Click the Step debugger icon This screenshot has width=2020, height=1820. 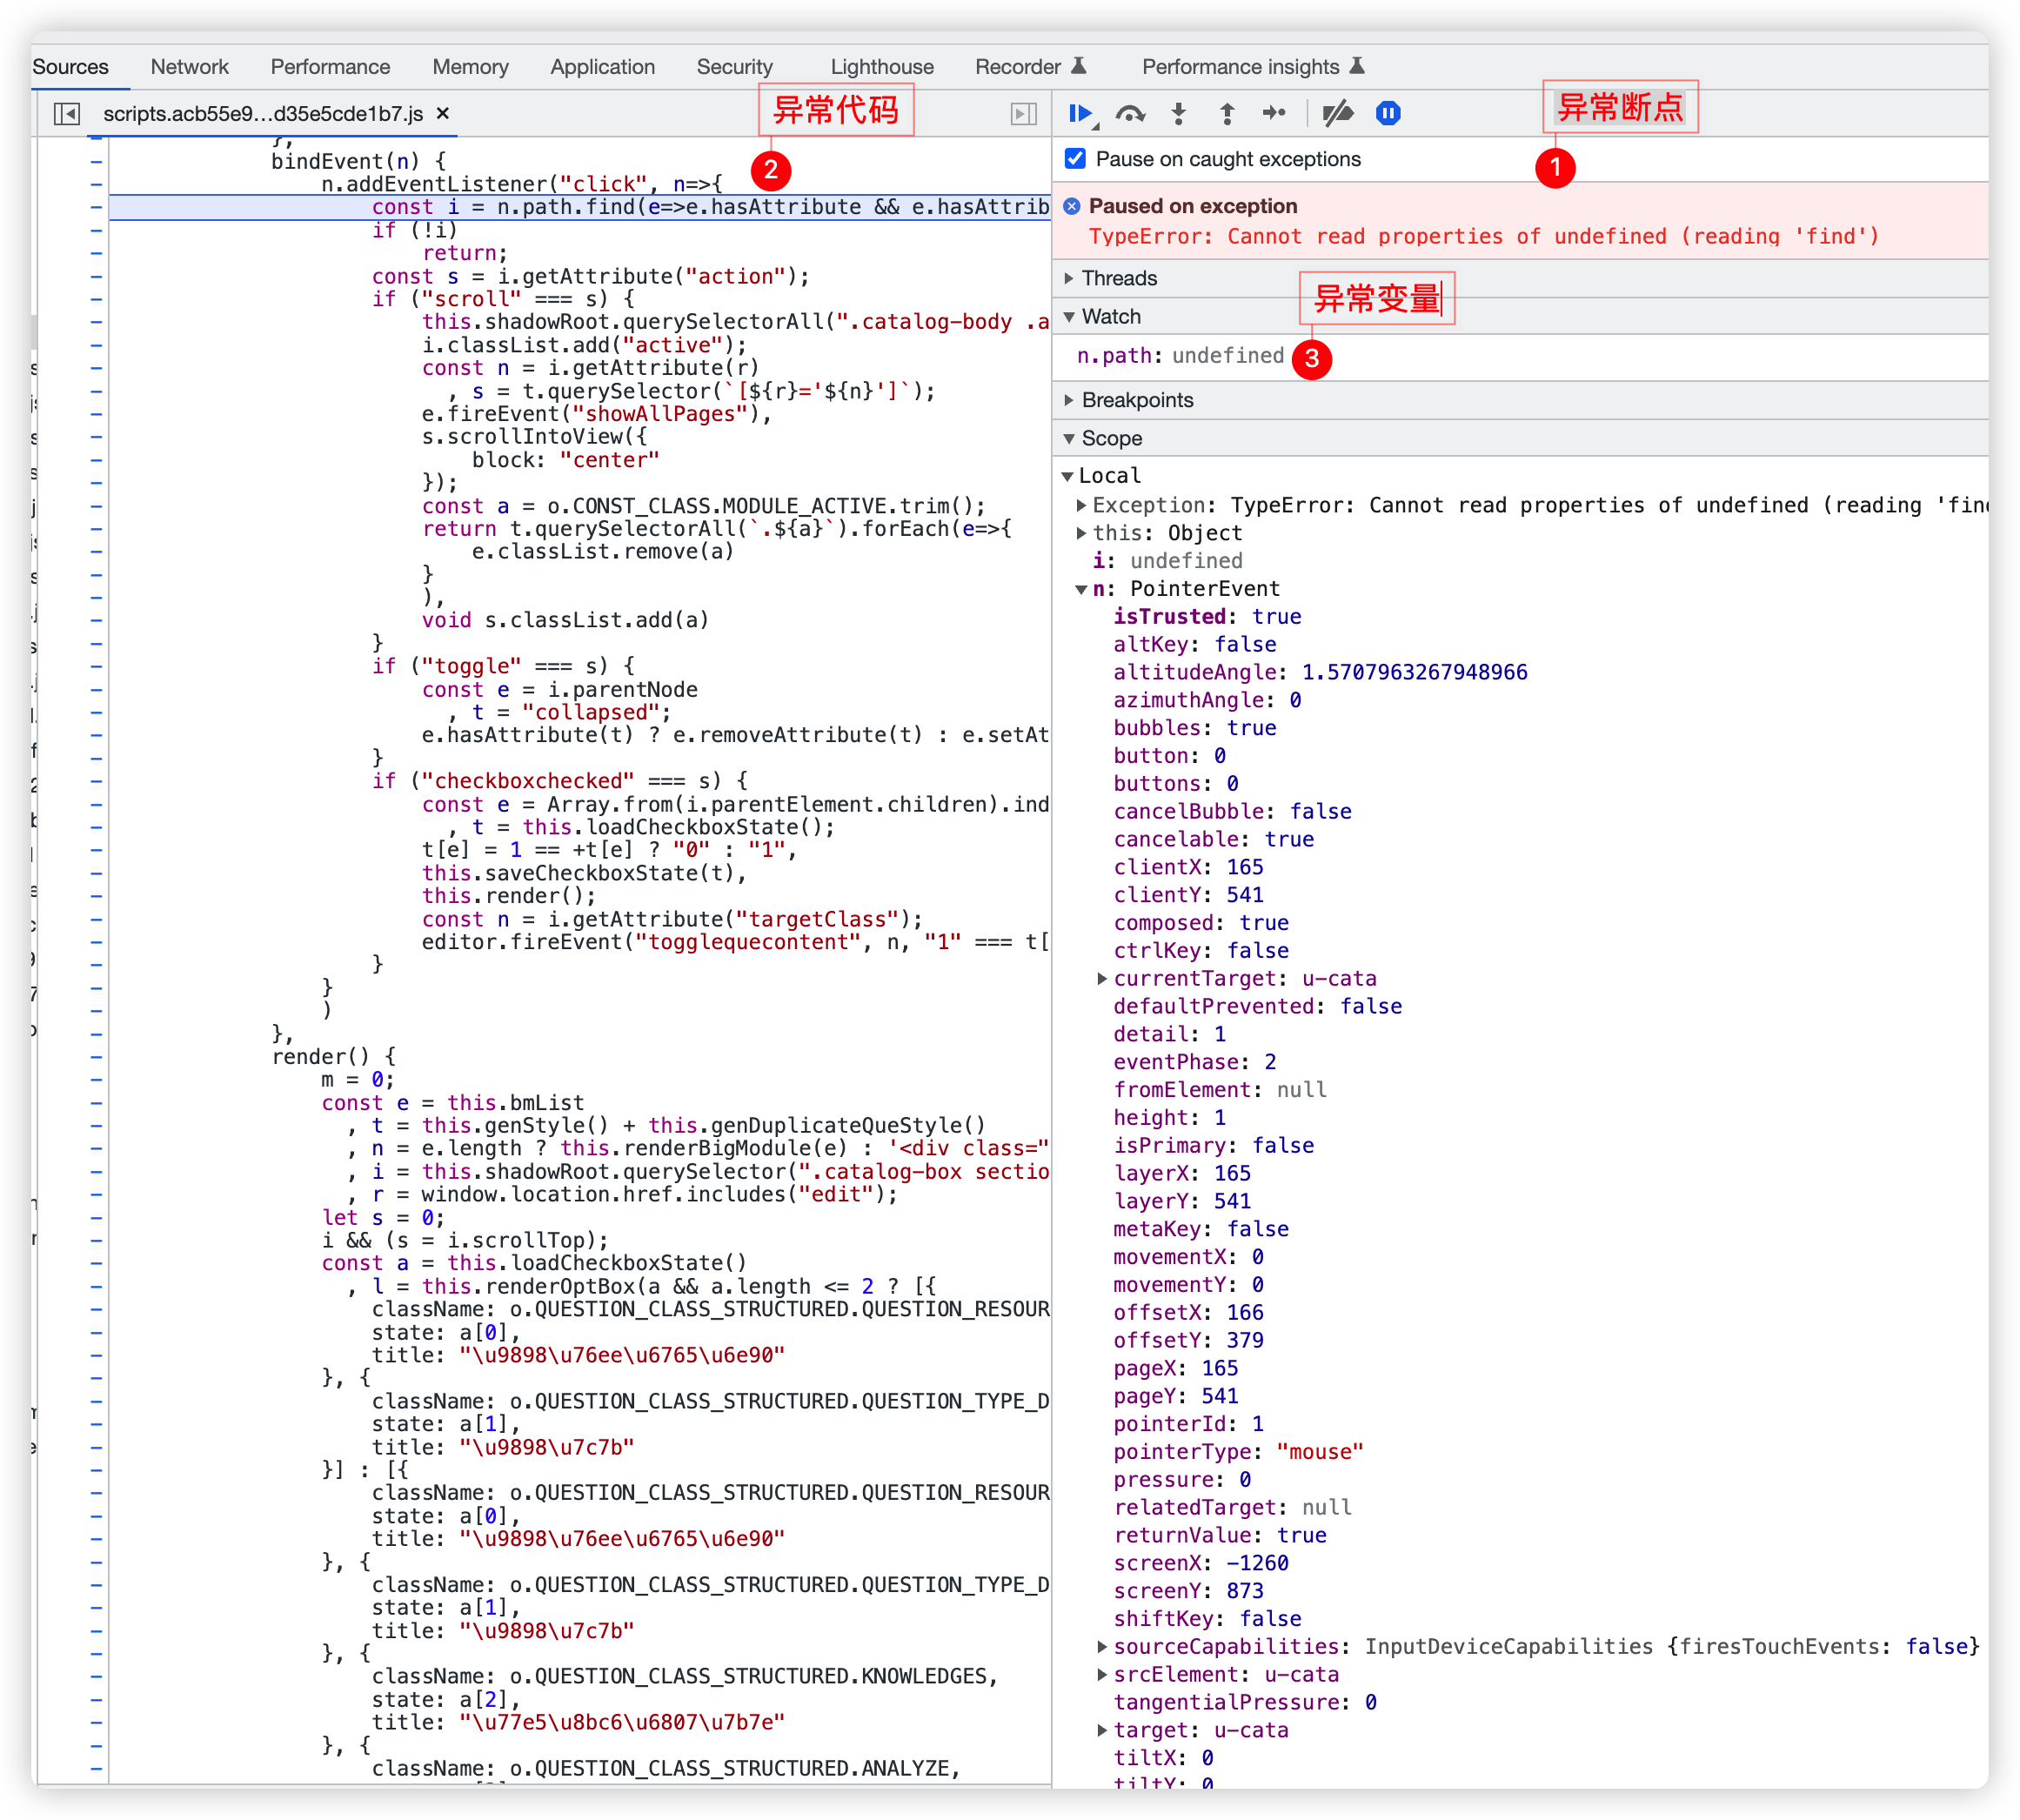(1274, 114)
